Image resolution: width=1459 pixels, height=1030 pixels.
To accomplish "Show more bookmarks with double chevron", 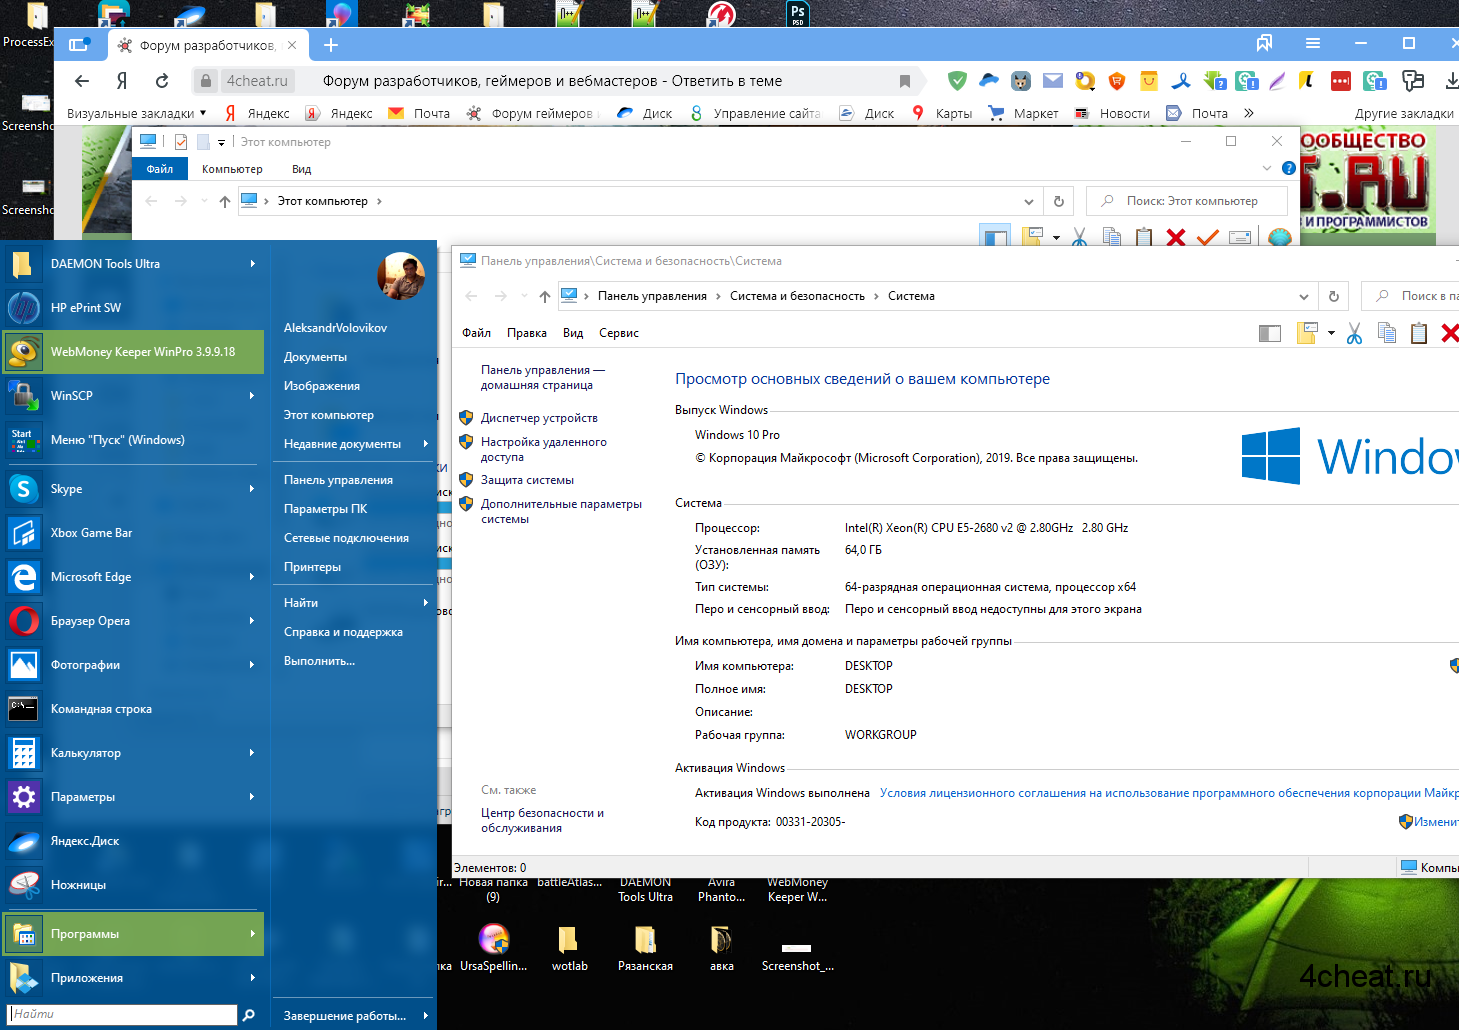I will pyautogui.click(x=1249, y=113).
